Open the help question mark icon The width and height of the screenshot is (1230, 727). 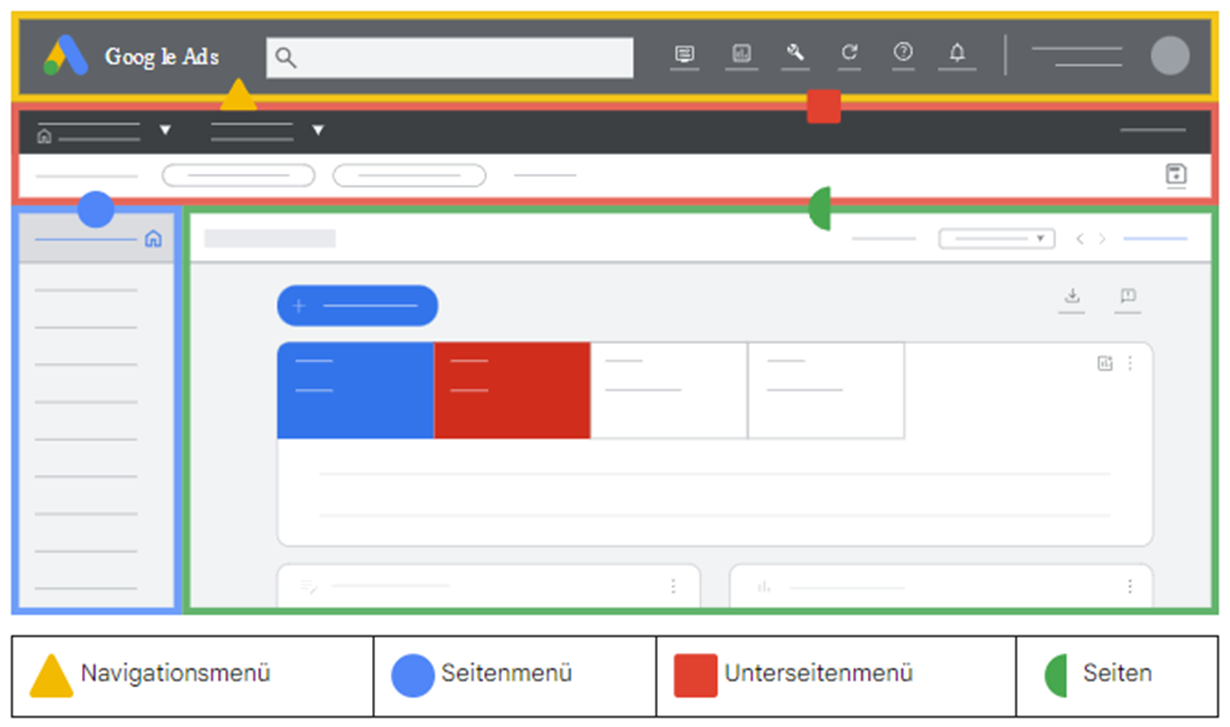pos(903,54)
